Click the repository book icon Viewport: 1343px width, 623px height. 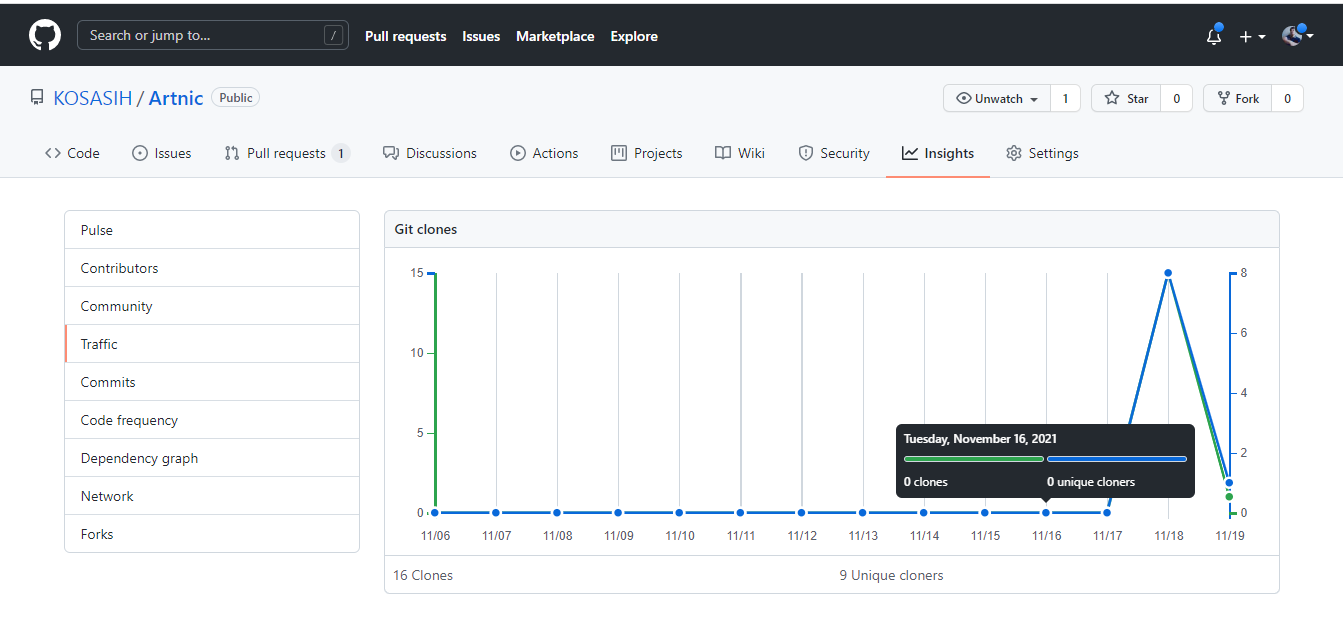pos(37,98)
